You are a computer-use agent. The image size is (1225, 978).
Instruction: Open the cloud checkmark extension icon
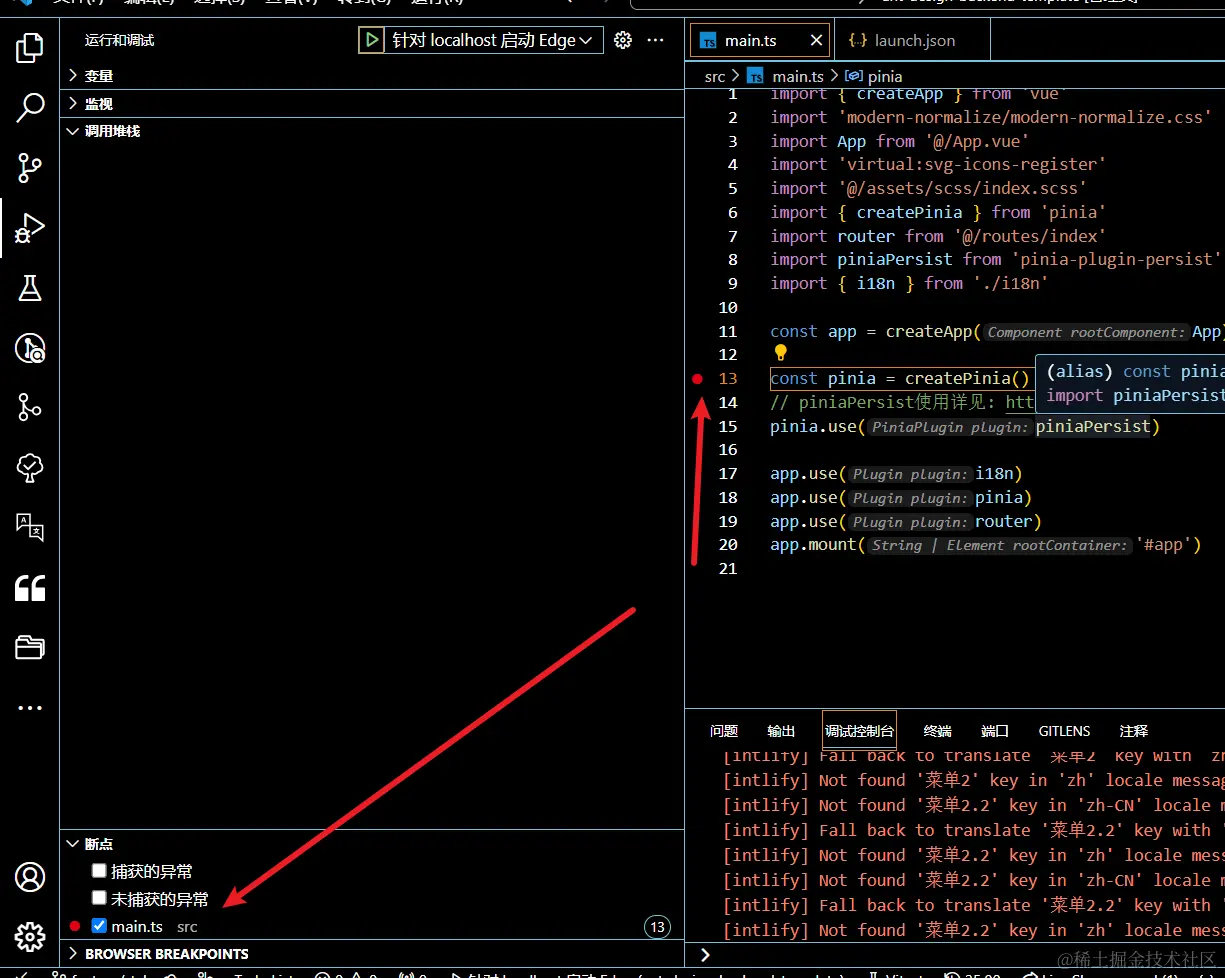coord(30,467)
